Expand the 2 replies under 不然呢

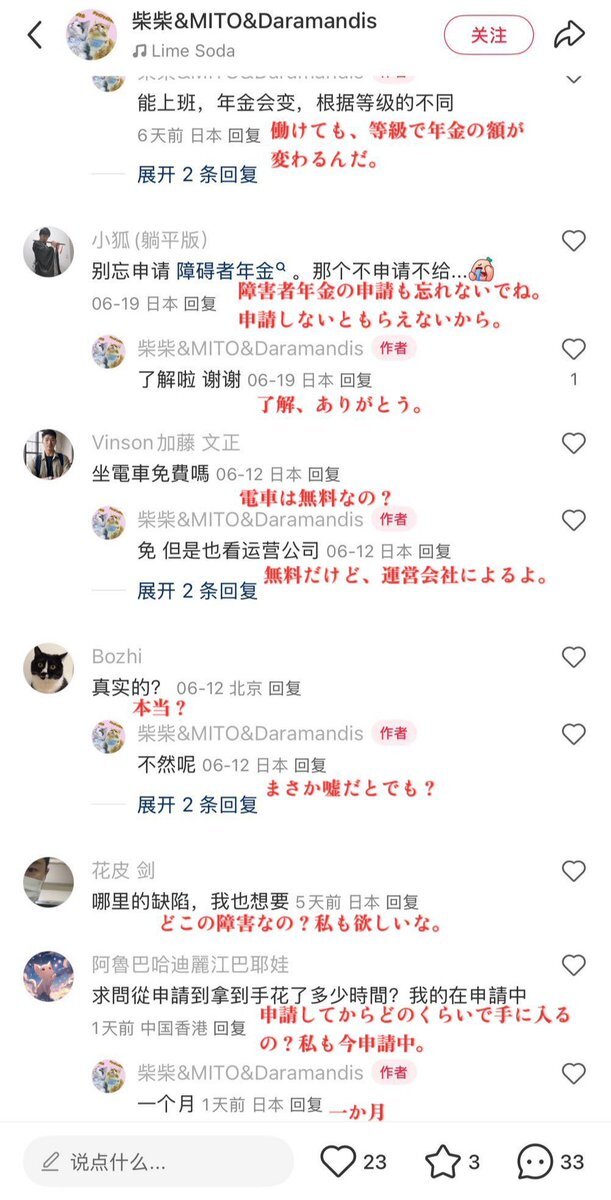pyautogui.click(x=197, y=805)
